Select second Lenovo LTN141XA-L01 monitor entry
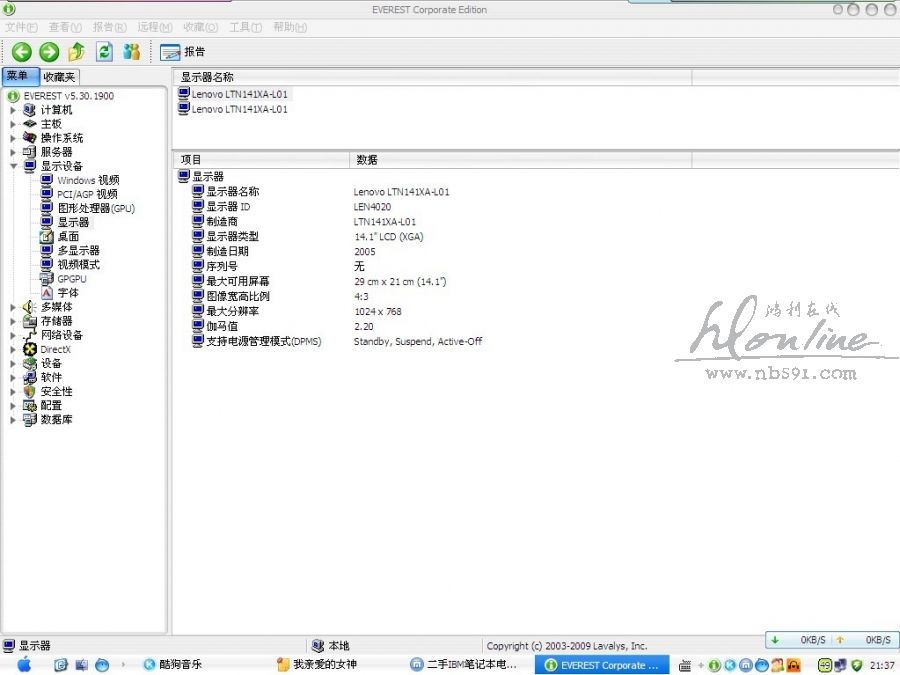 239,109
